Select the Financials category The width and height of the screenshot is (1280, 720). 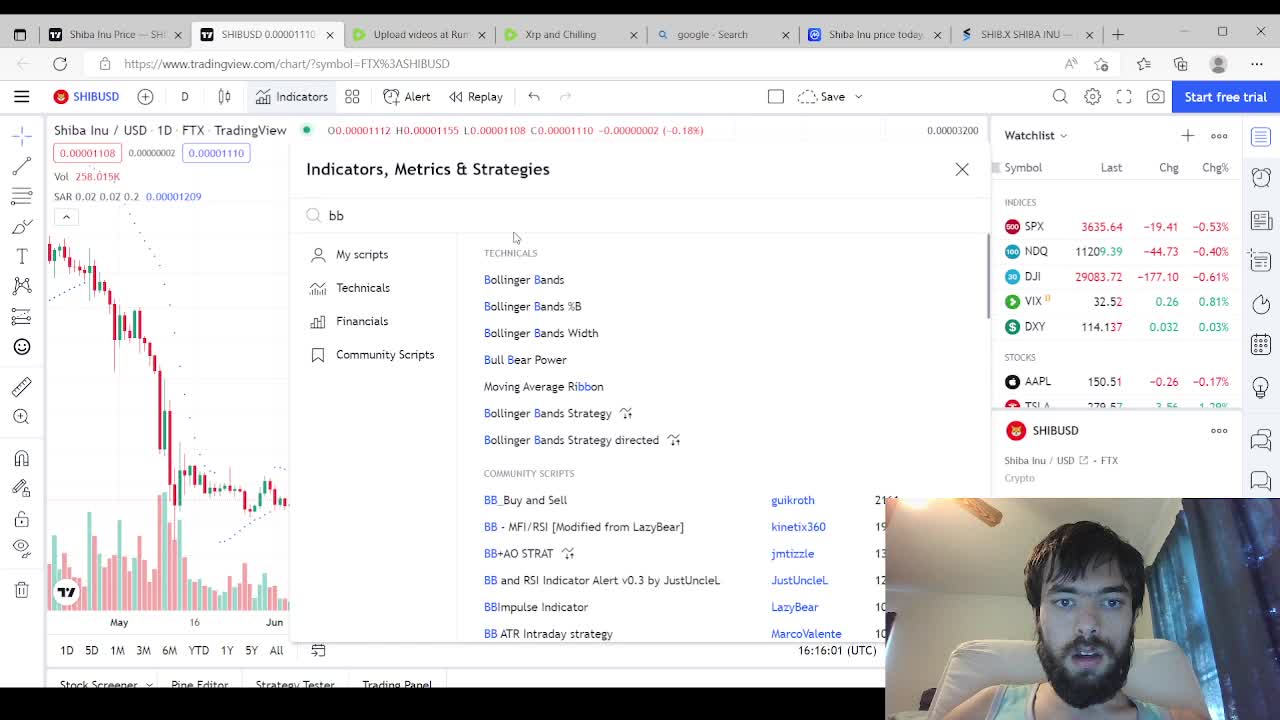[x=361, y=321]
